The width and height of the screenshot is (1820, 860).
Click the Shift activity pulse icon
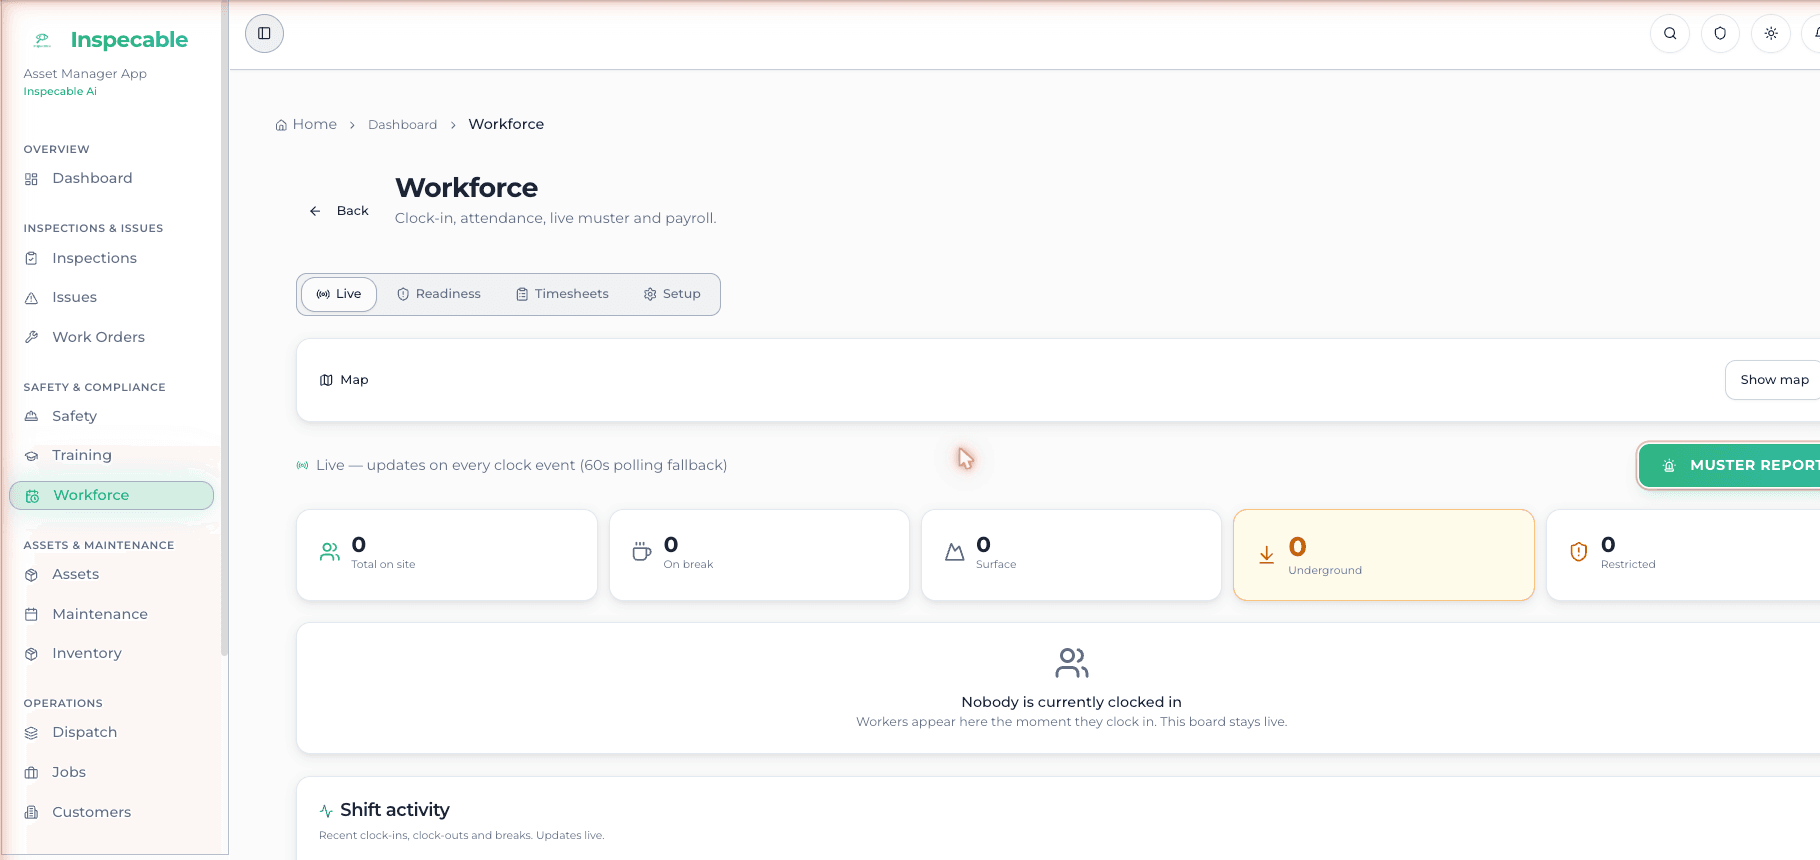pyautogui.click(x=326, y=811)
